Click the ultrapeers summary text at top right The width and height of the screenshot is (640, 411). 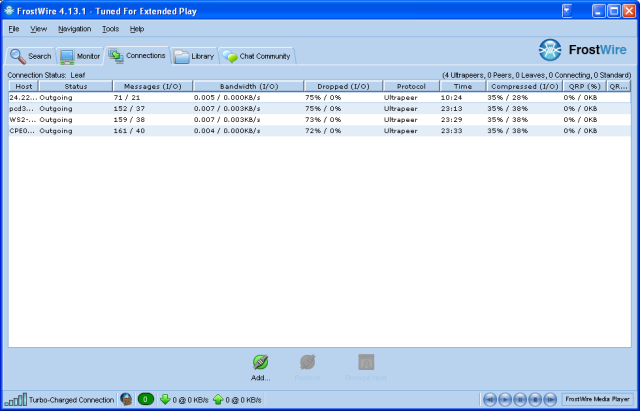[x=536, y=75]
